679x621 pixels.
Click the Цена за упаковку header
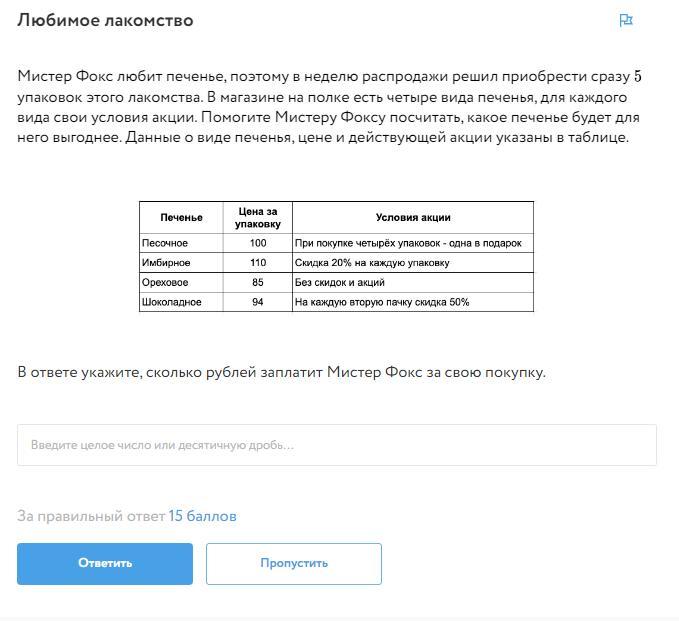258,217
